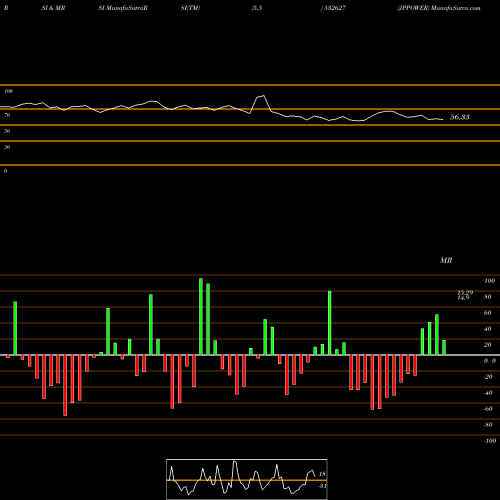Image resolution: width=500 pixels, height=500 pixels.
Task: Click the 80 label on MR axis
Action: click(488, 297)
